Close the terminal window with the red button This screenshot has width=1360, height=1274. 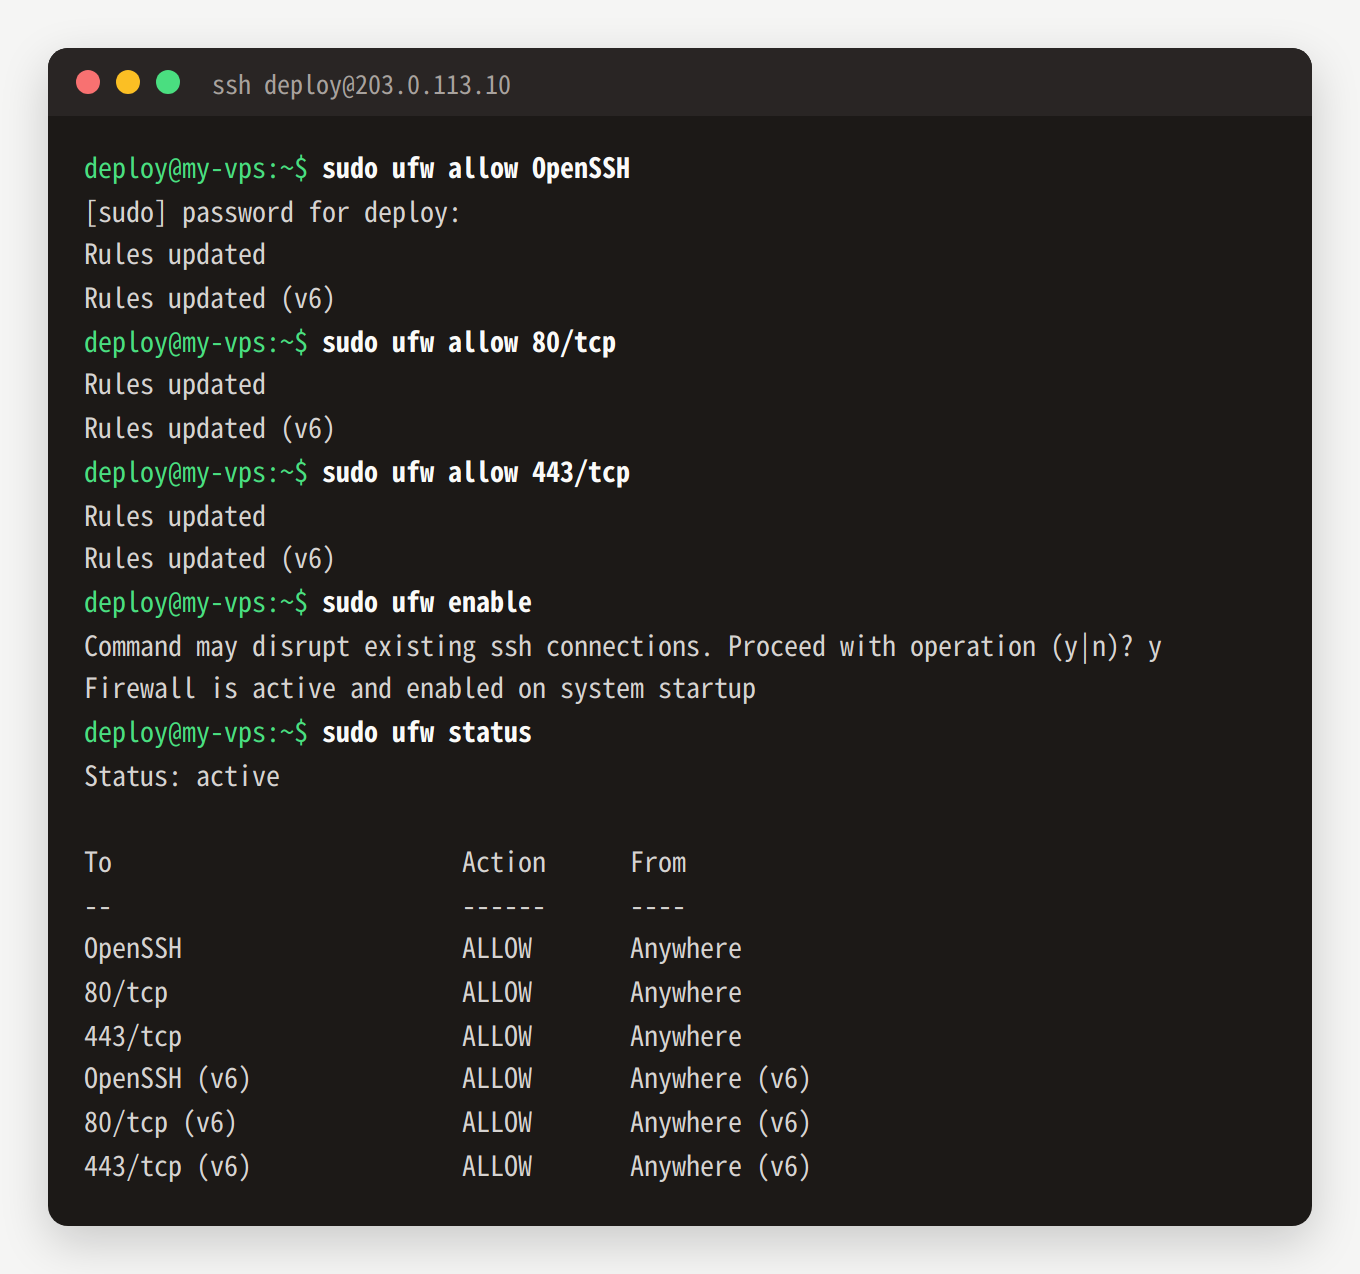pyautogui.click(x=88, y=82)
